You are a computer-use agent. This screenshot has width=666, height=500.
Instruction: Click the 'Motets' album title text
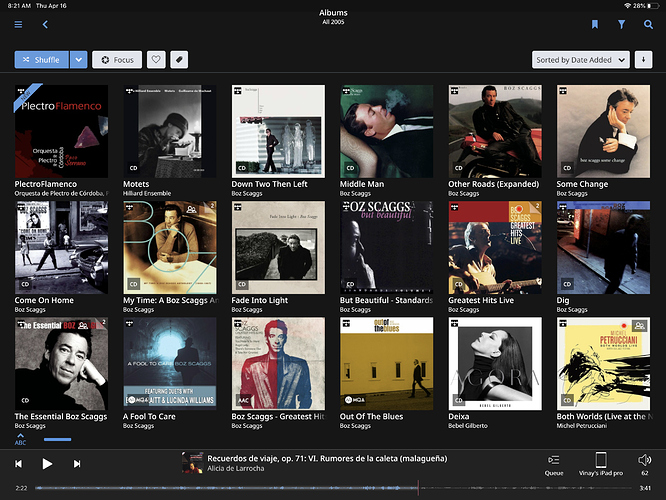pyautogui.click(x=136, y=184)
